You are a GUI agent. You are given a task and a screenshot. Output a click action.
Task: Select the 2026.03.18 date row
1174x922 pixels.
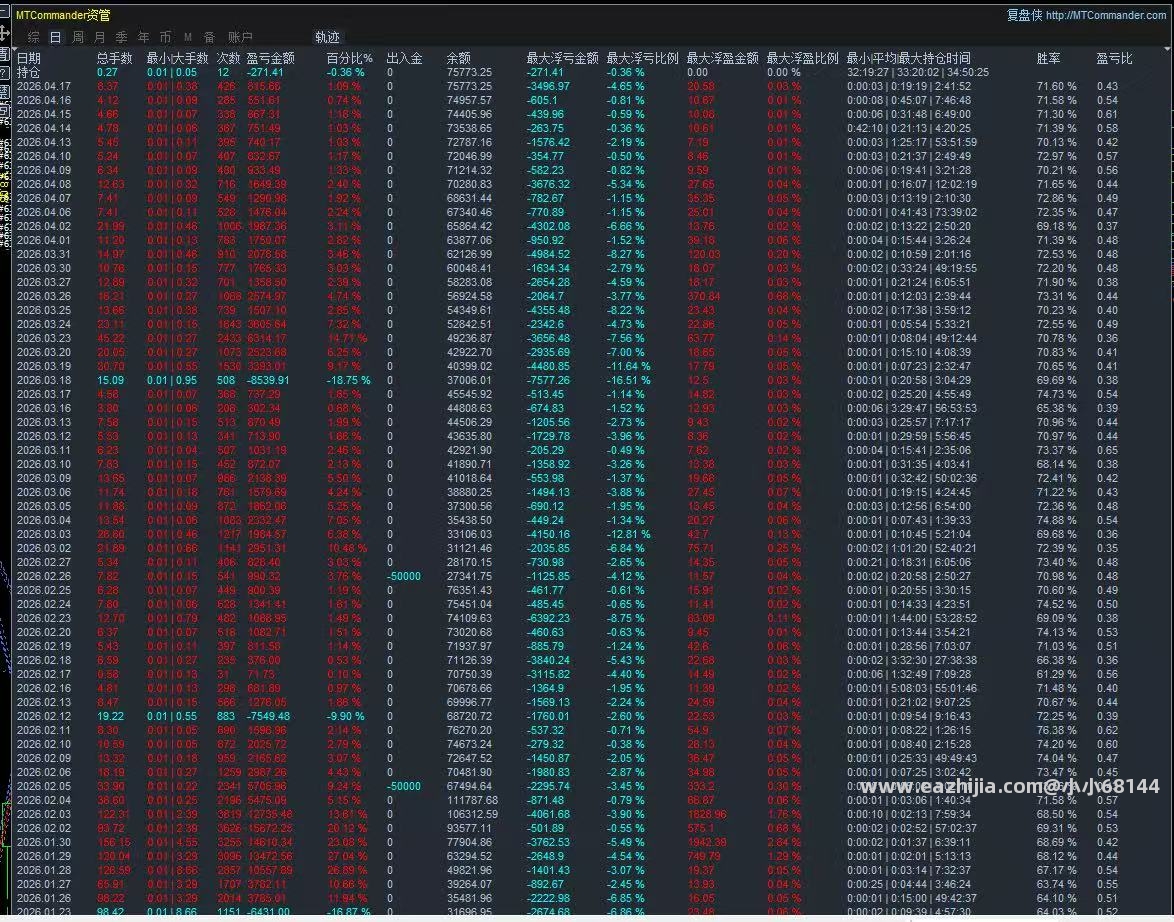pyautogui.click(x=43, y=380)
